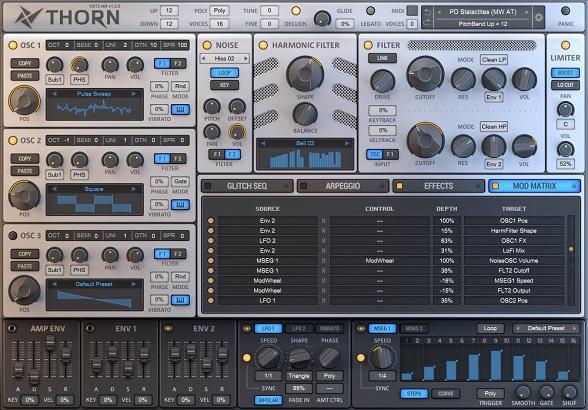The width and height of the screenshot is (588, 410).
Task: Click the Noise Vol knob
Action: (237, 132)
